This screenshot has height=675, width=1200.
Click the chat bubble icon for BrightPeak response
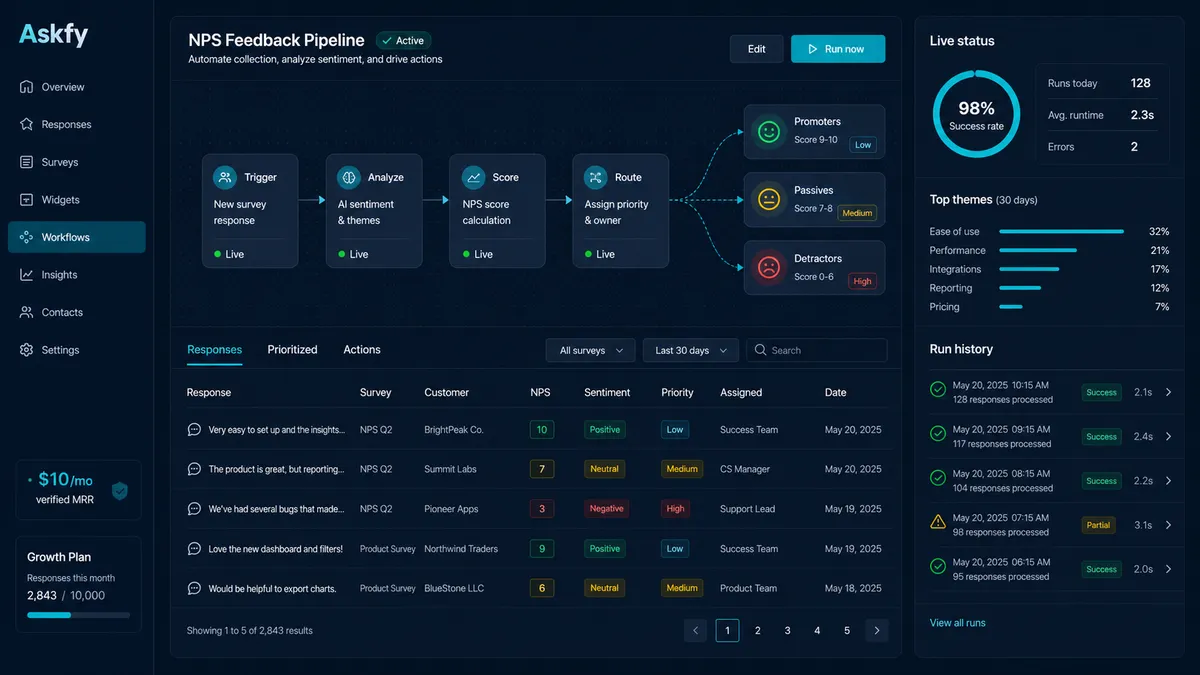tap(194, 429)
